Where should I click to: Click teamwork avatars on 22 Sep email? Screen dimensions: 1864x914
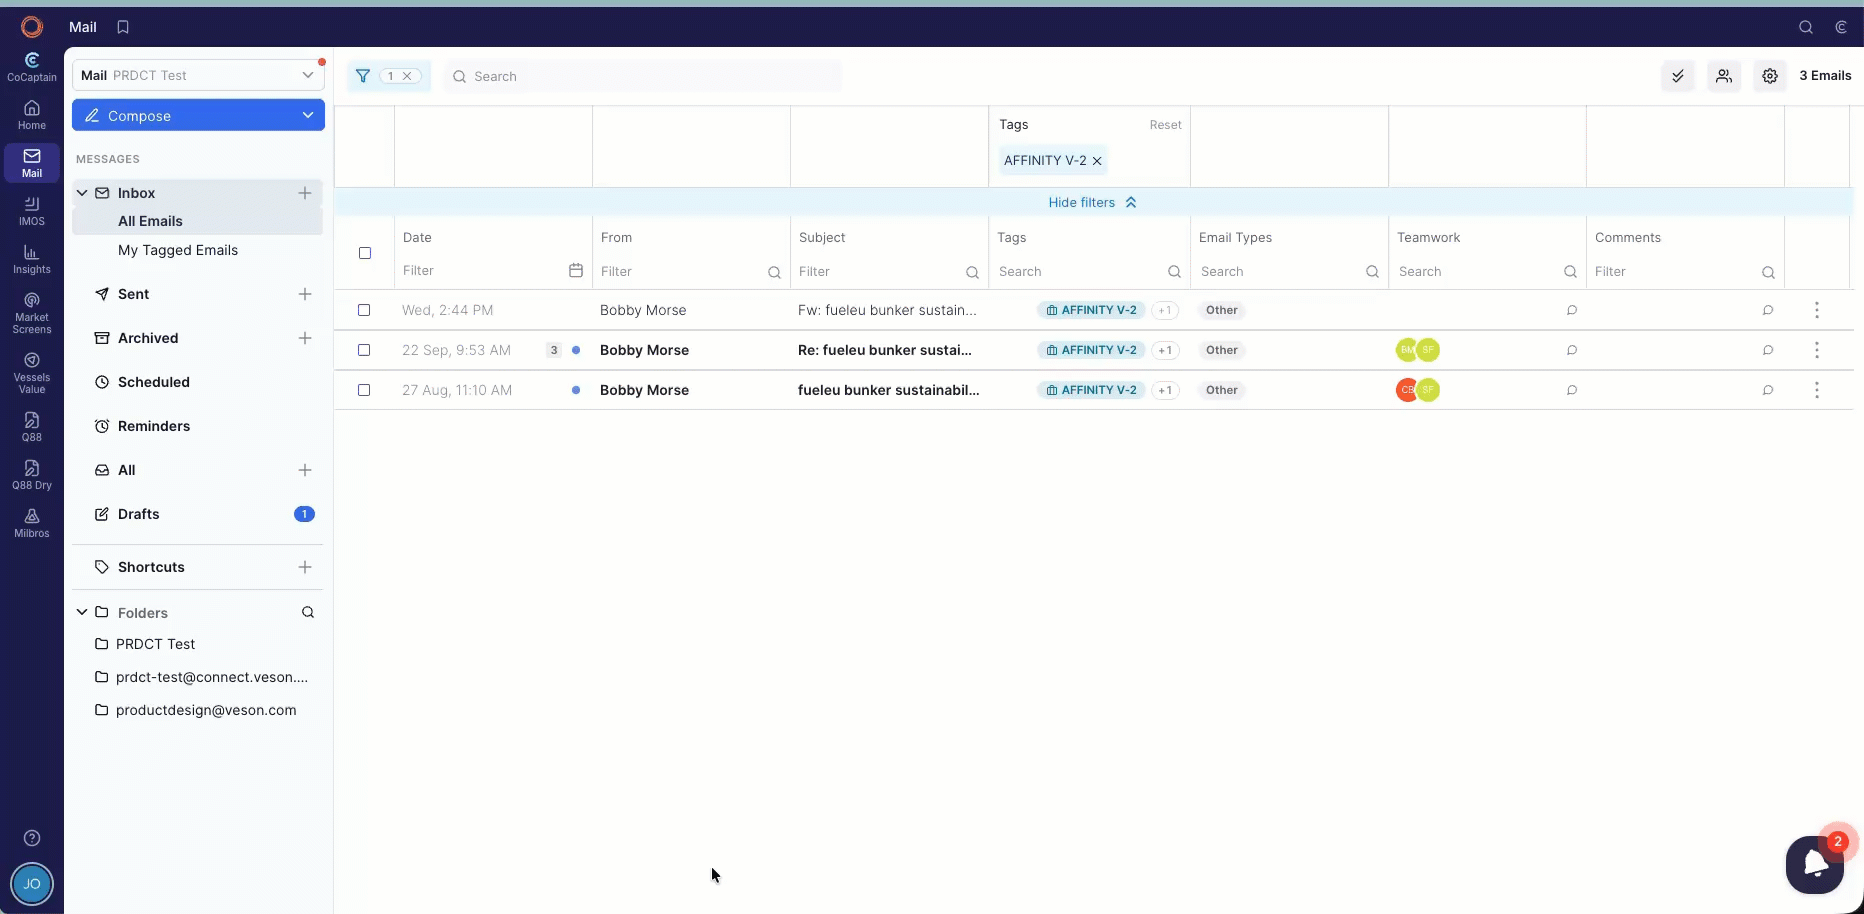pos(1418,350)
